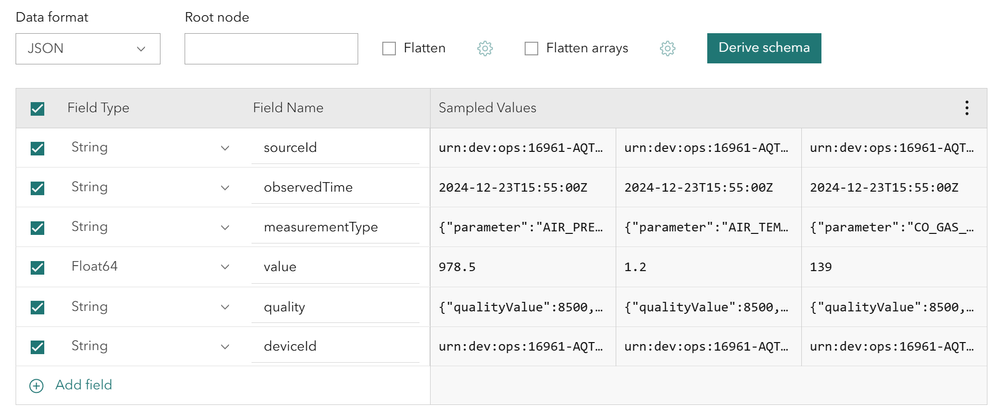Screen dimensions: 998x416
Task: Edit the observedTime field name
Action: (x=335, y=187)
